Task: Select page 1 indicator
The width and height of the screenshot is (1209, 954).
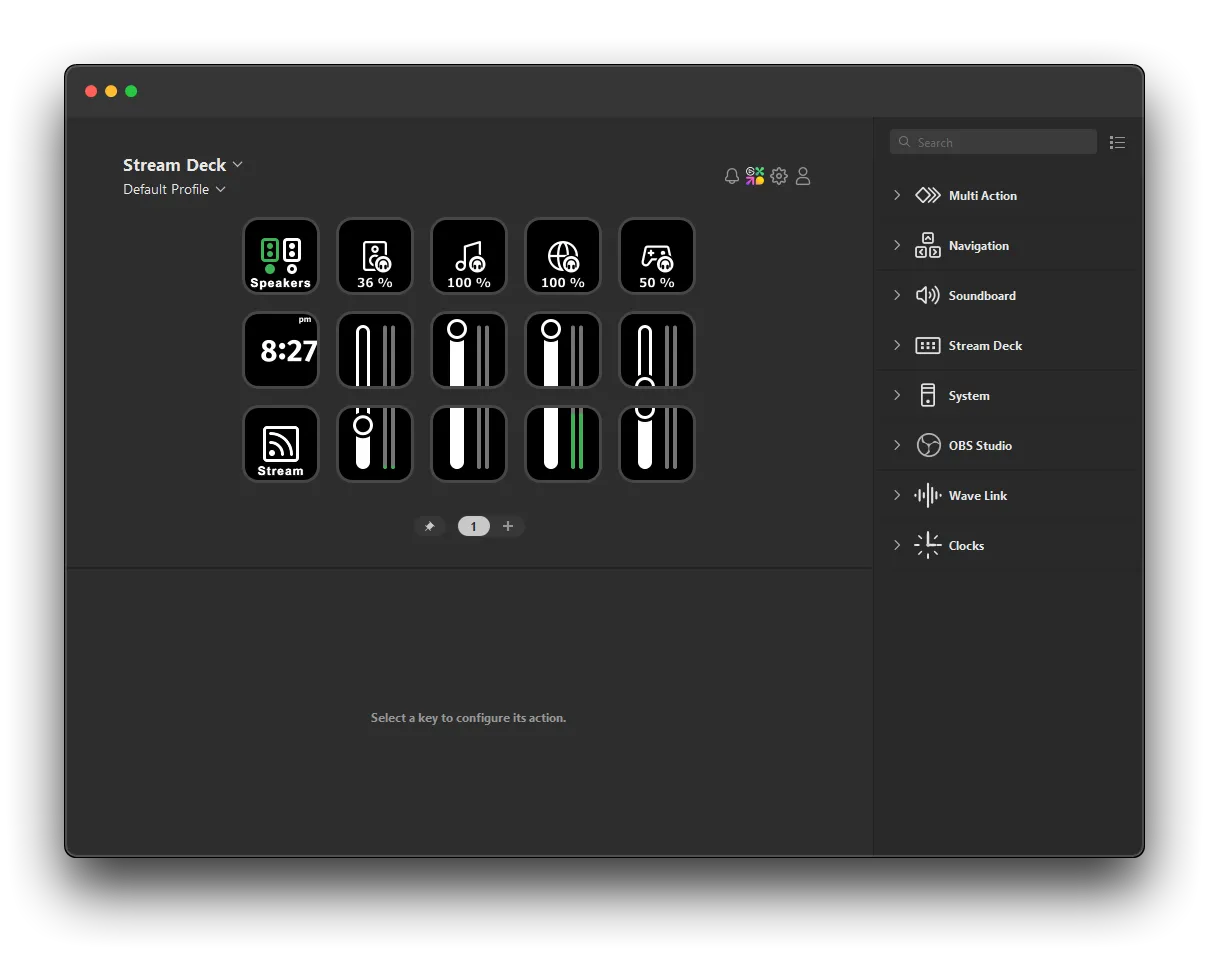Action: point(474,526)
